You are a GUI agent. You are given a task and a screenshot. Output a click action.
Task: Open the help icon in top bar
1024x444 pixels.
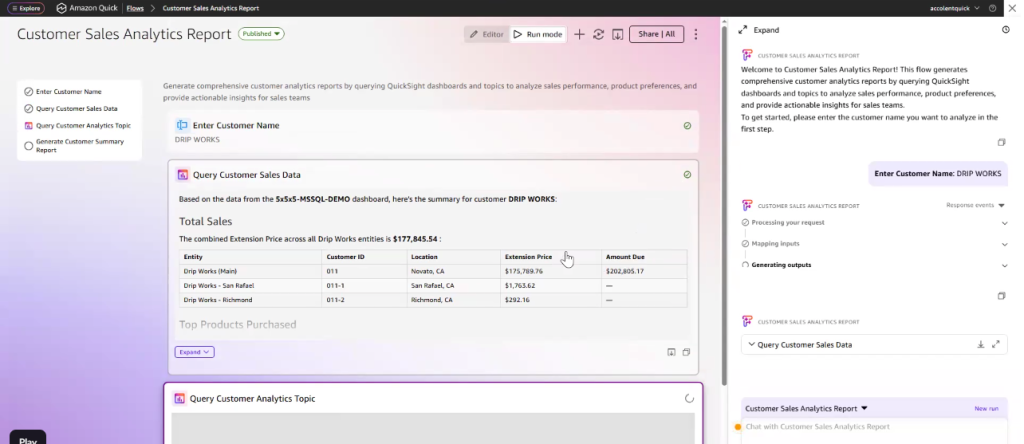coord(993,8)
